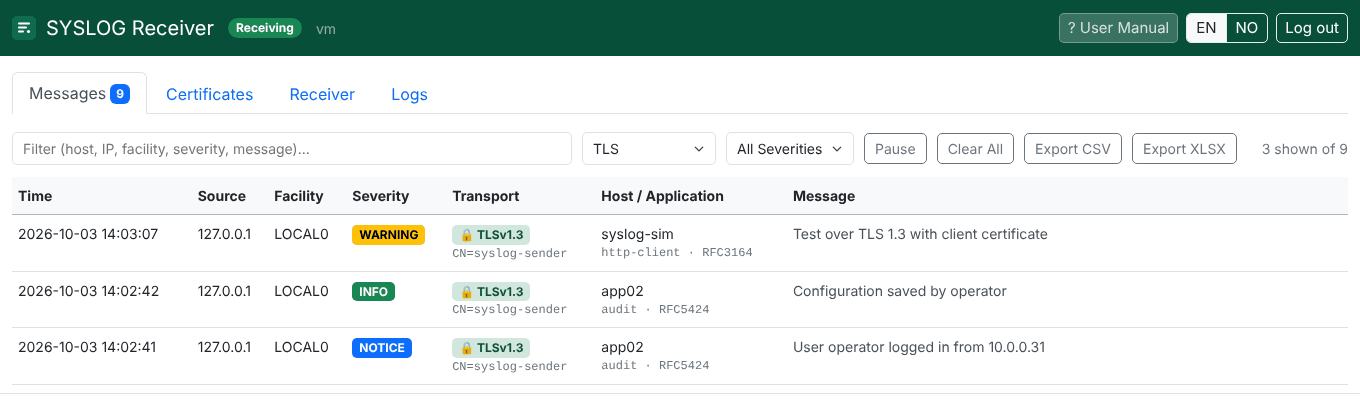Image resolution: width=1360 pixels, height=400 pixels.
Task: Click 'http-client · RFC3164' application text
Action: tap(677, 253)
